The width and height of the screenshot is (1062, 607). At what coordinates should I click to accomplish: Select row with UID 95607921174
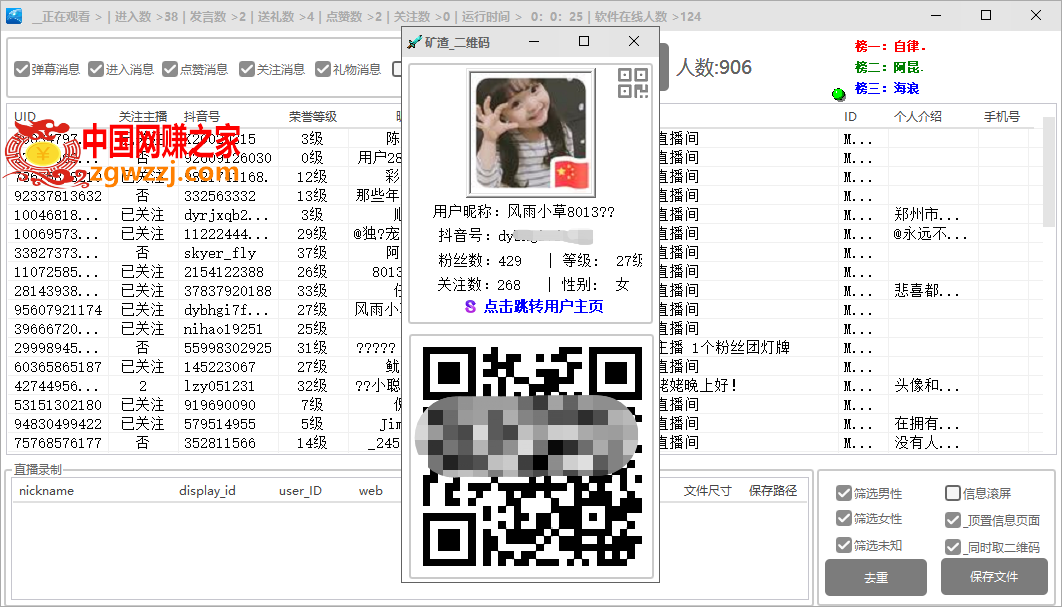pyautogui.click(x=58, y=310)
